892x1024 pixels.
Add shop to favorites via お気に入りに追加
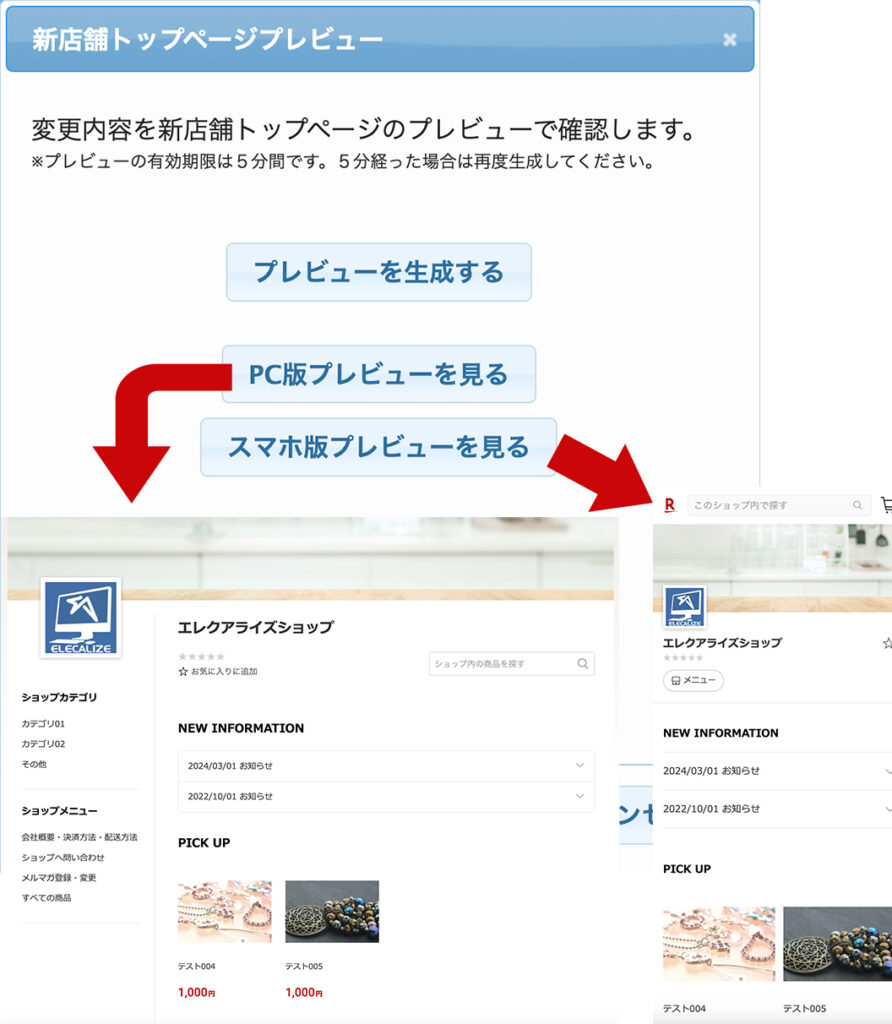click(x=217, y=671)
